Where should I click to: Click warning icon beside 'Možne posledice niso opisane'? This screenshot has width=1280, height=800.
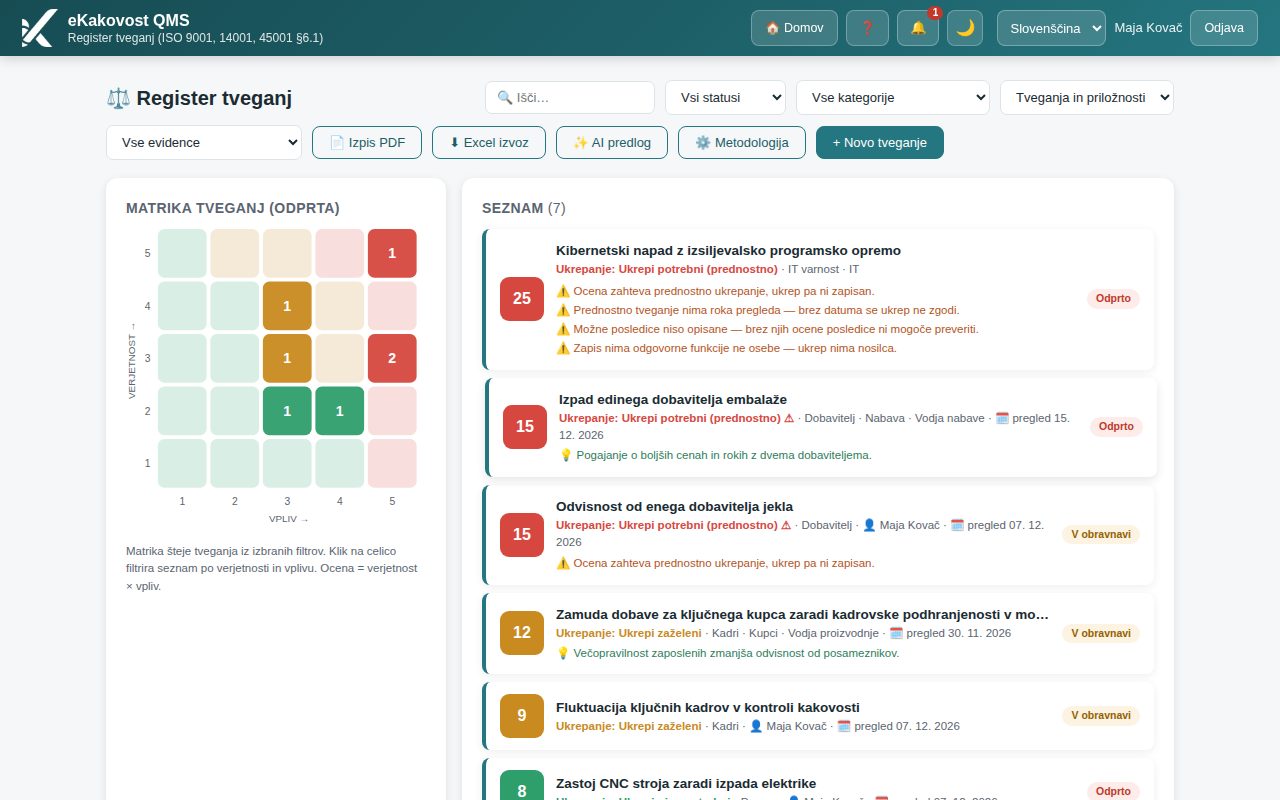[563, 329]
